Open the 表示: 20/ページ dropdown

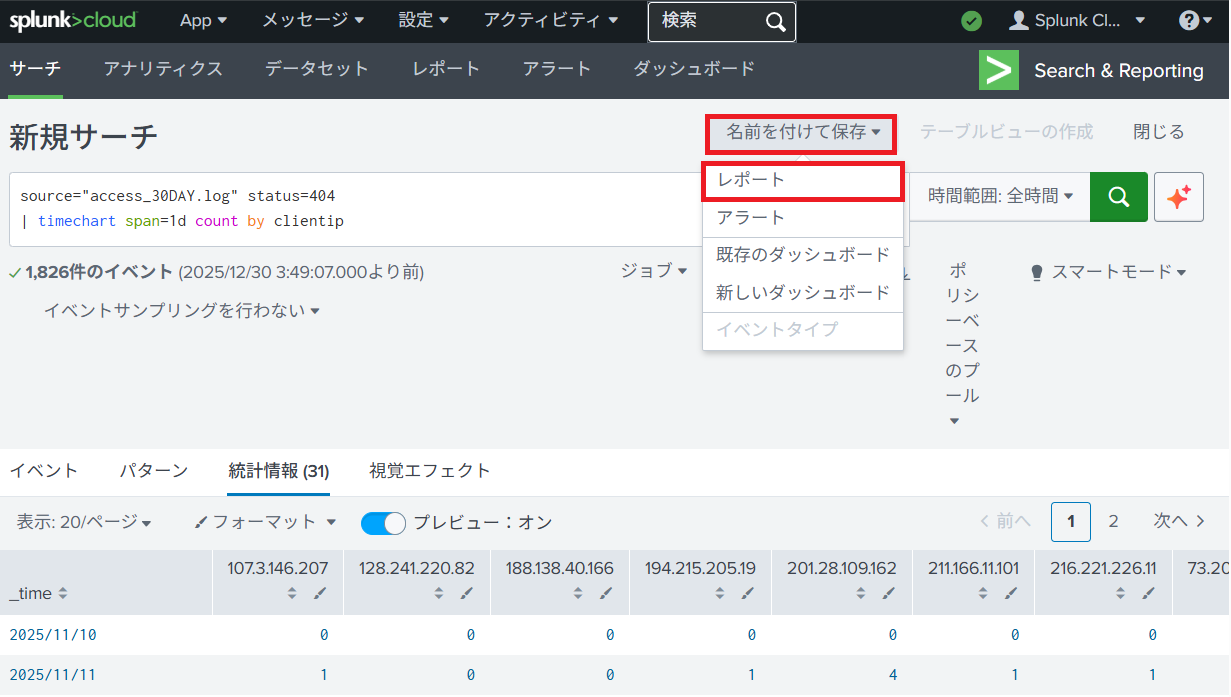pyautogui.click(x=84, y=522)
